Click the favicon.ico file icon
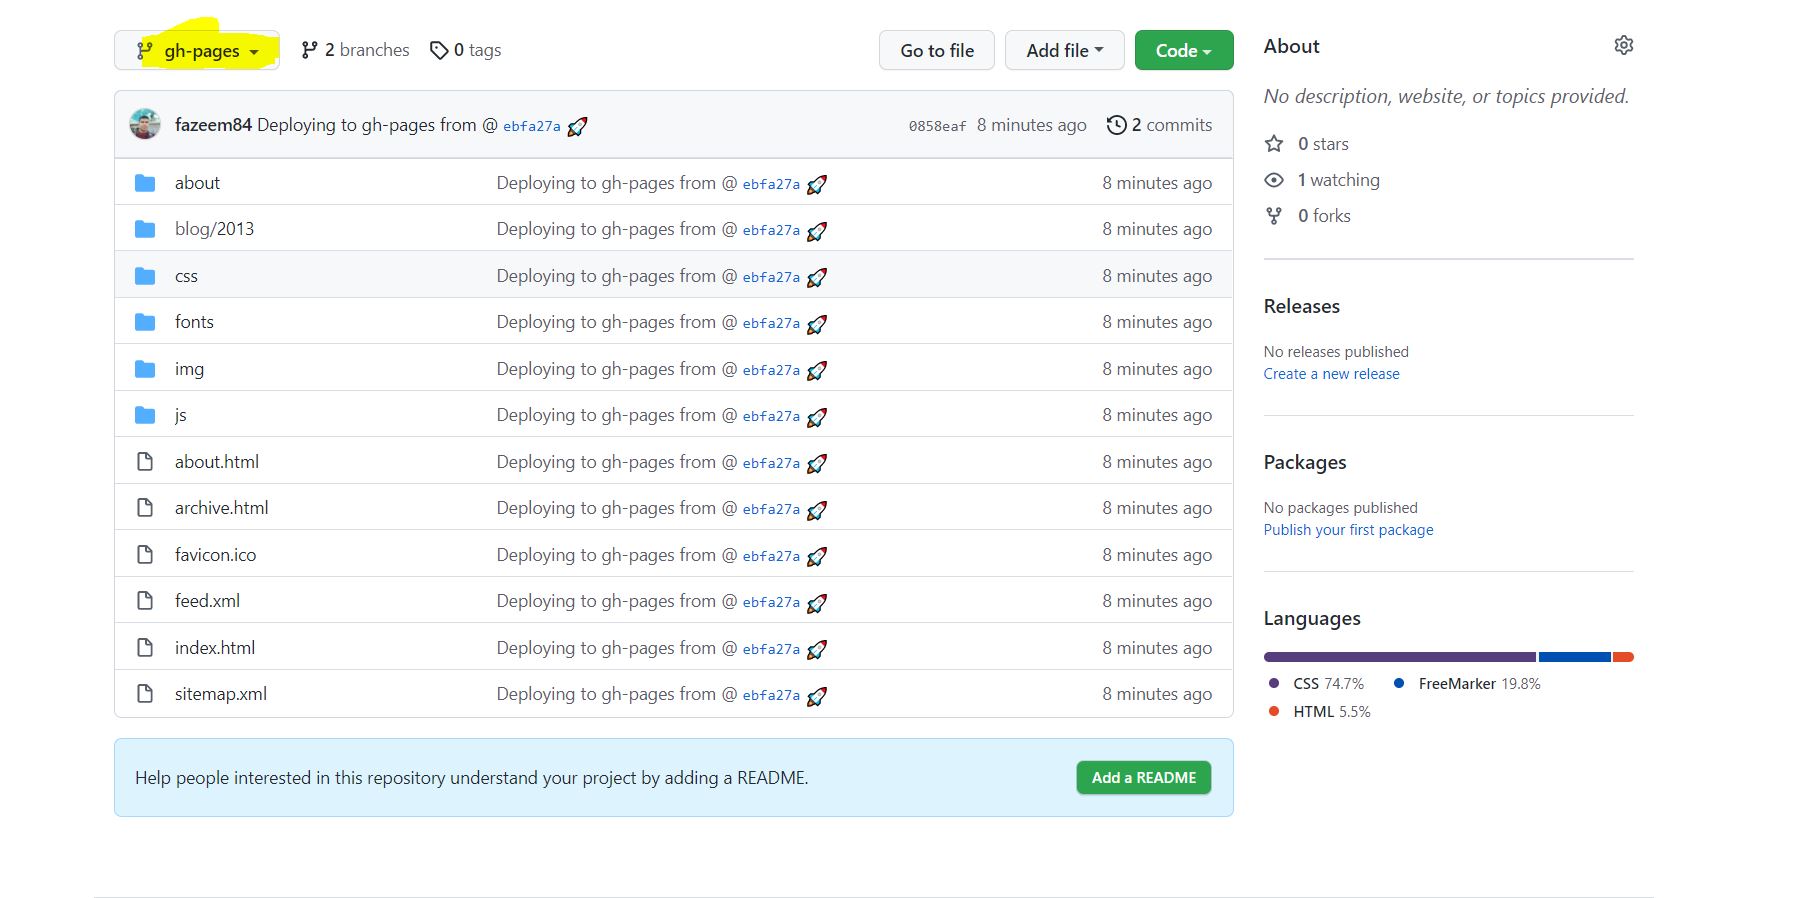Viewport: 1806px width, 898px height. (145, 555)
